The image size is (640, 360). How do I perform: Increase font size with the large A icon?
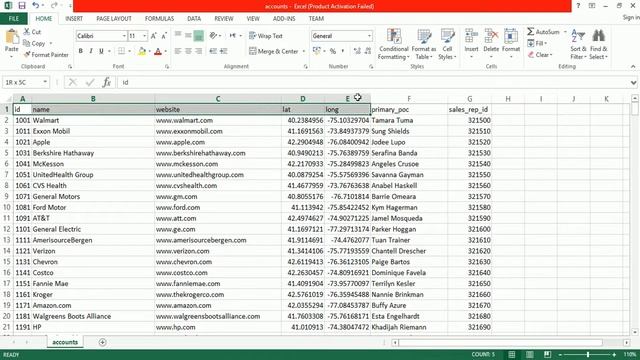[x=153, y=36]
